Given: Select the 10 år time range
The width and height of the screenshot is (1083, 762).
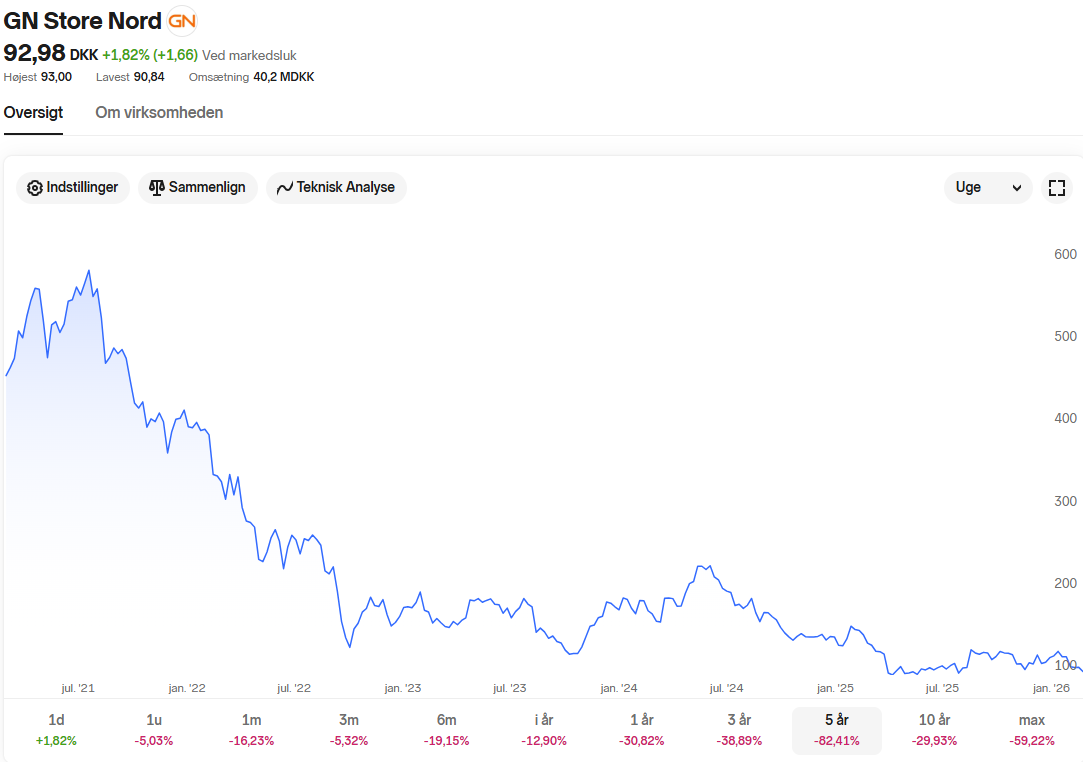Looking at the screenshot, I should pyautogui.click(x=935, y=730).
